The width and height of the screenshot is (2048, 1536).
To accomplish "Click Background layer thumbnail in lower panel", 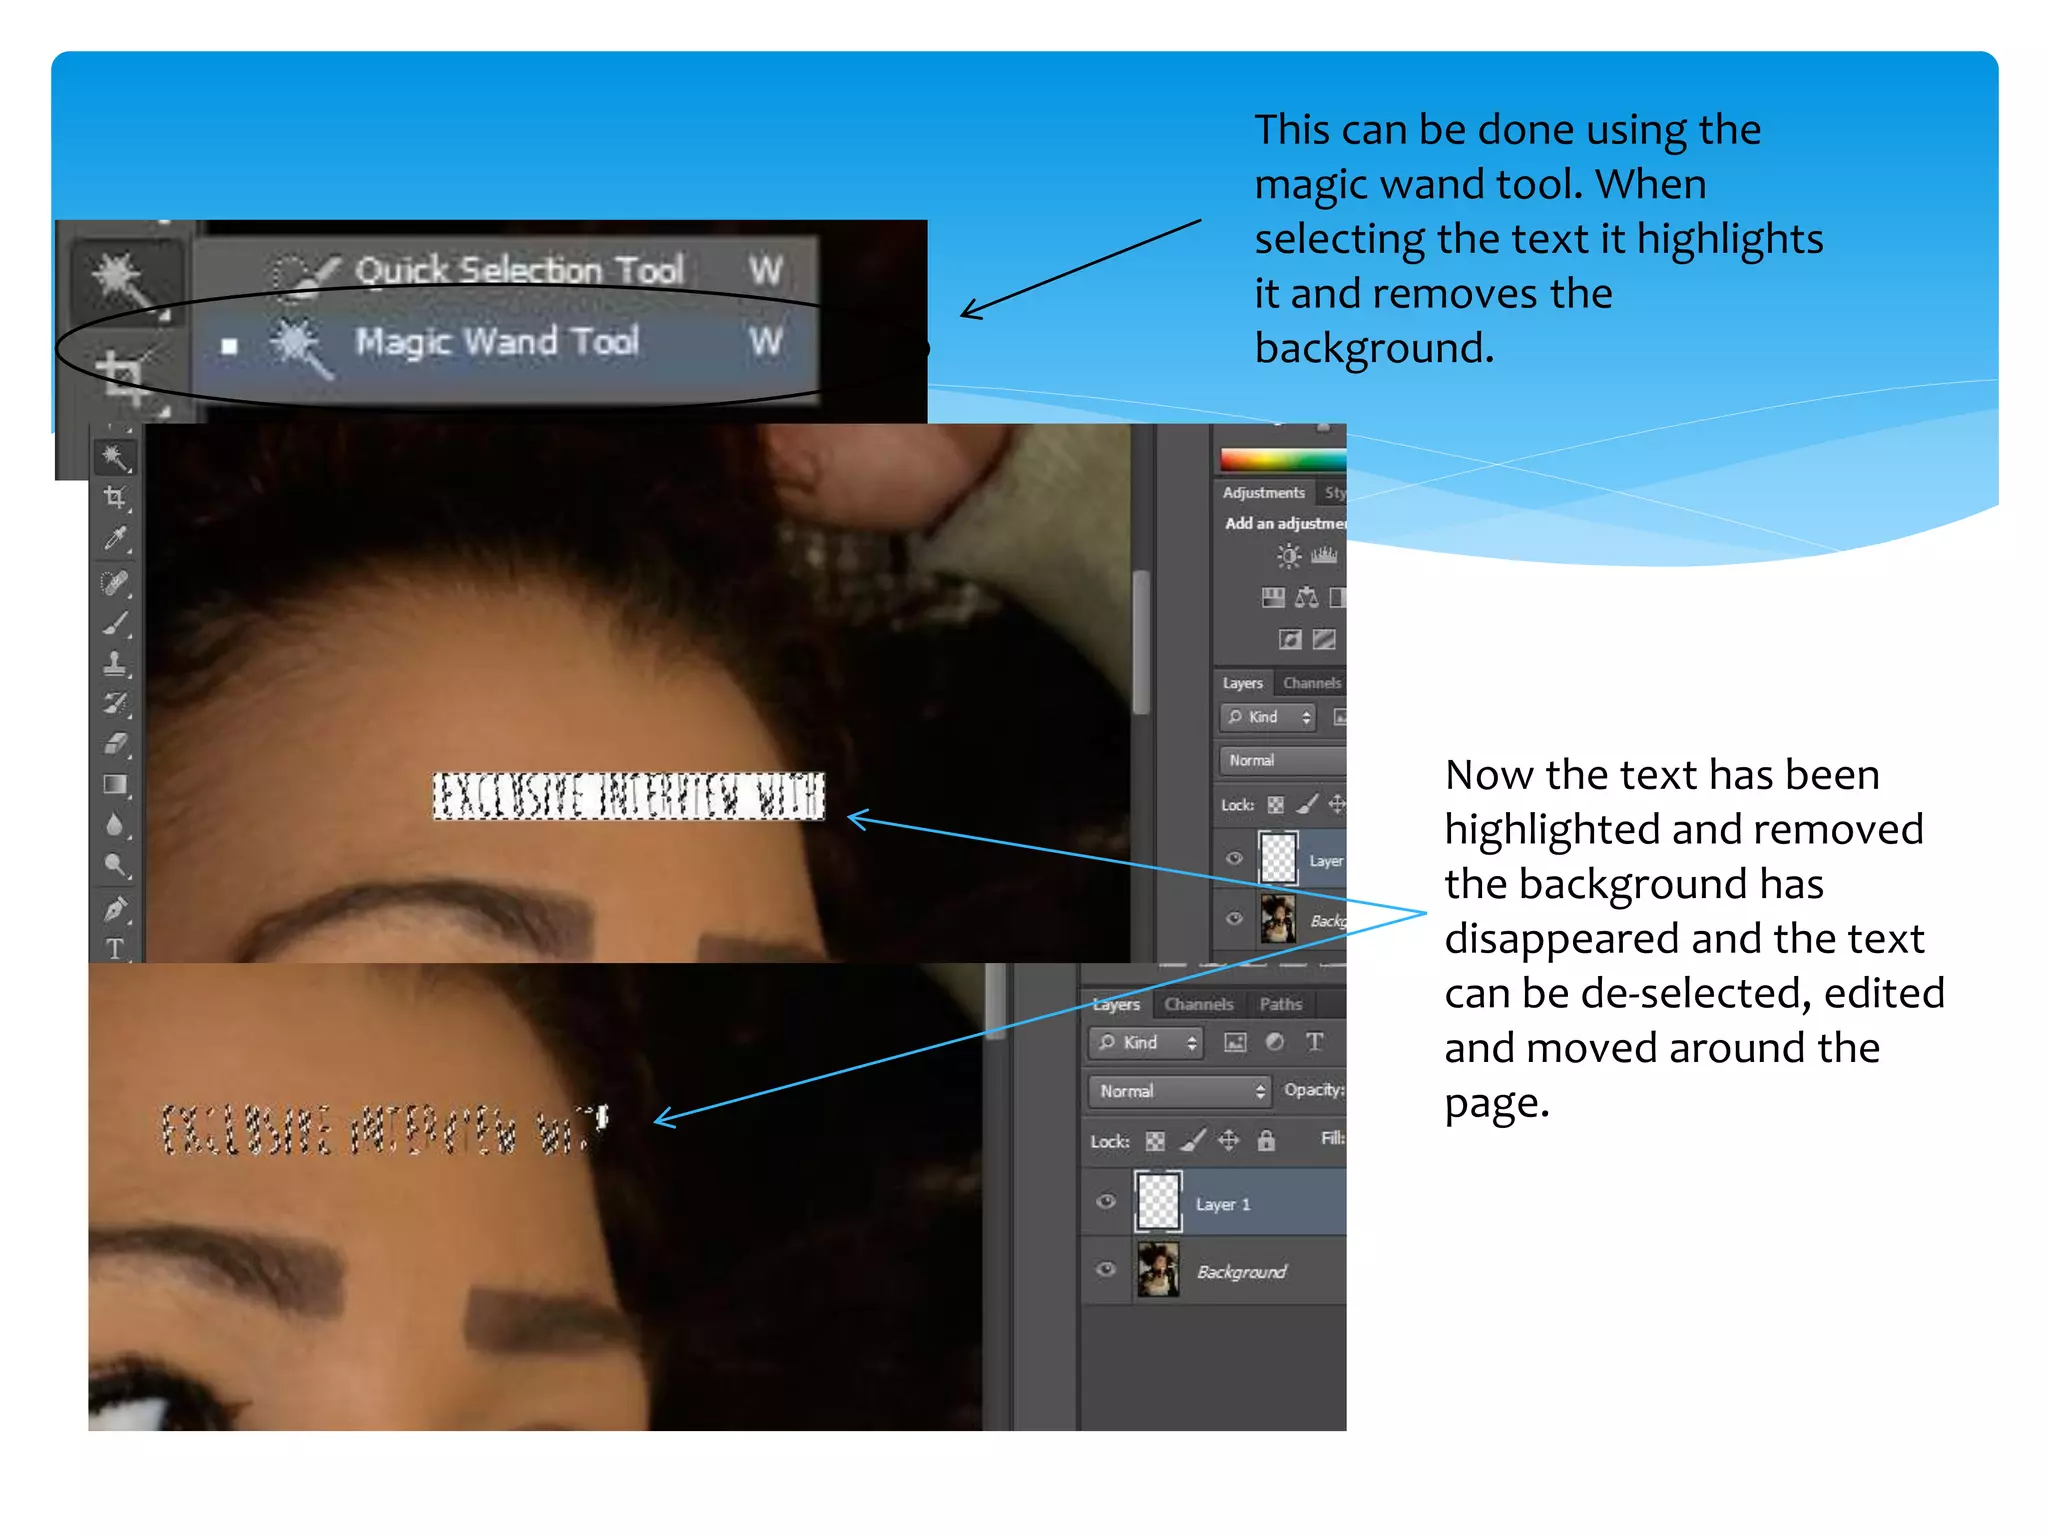I will [x=1158, y=1270].
